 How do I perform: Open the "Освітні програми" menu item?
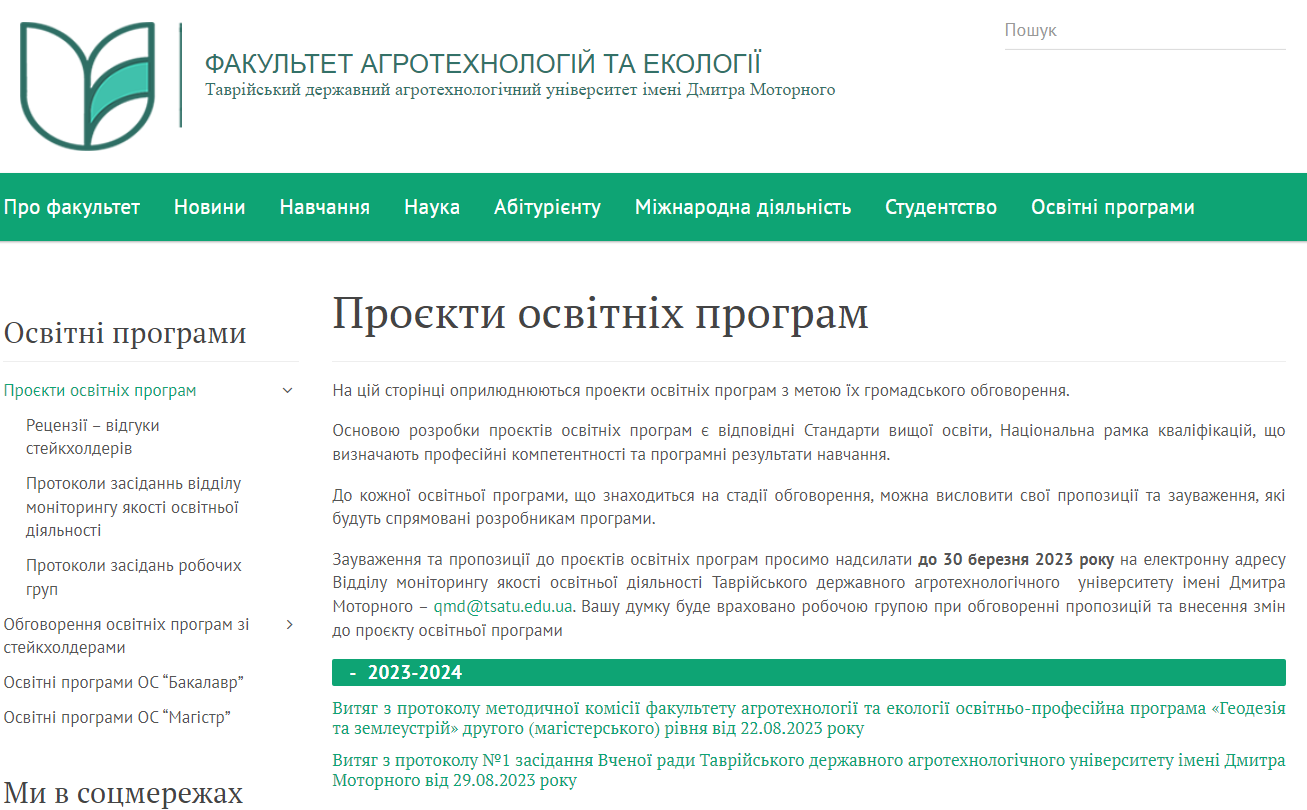click(1111, 207)
